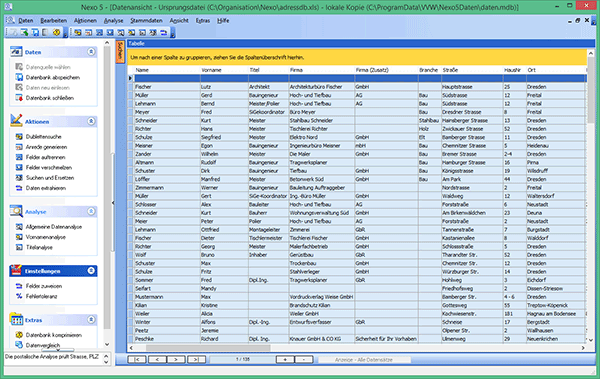Click the first icon in the second toolbar

tap(78, 33)
